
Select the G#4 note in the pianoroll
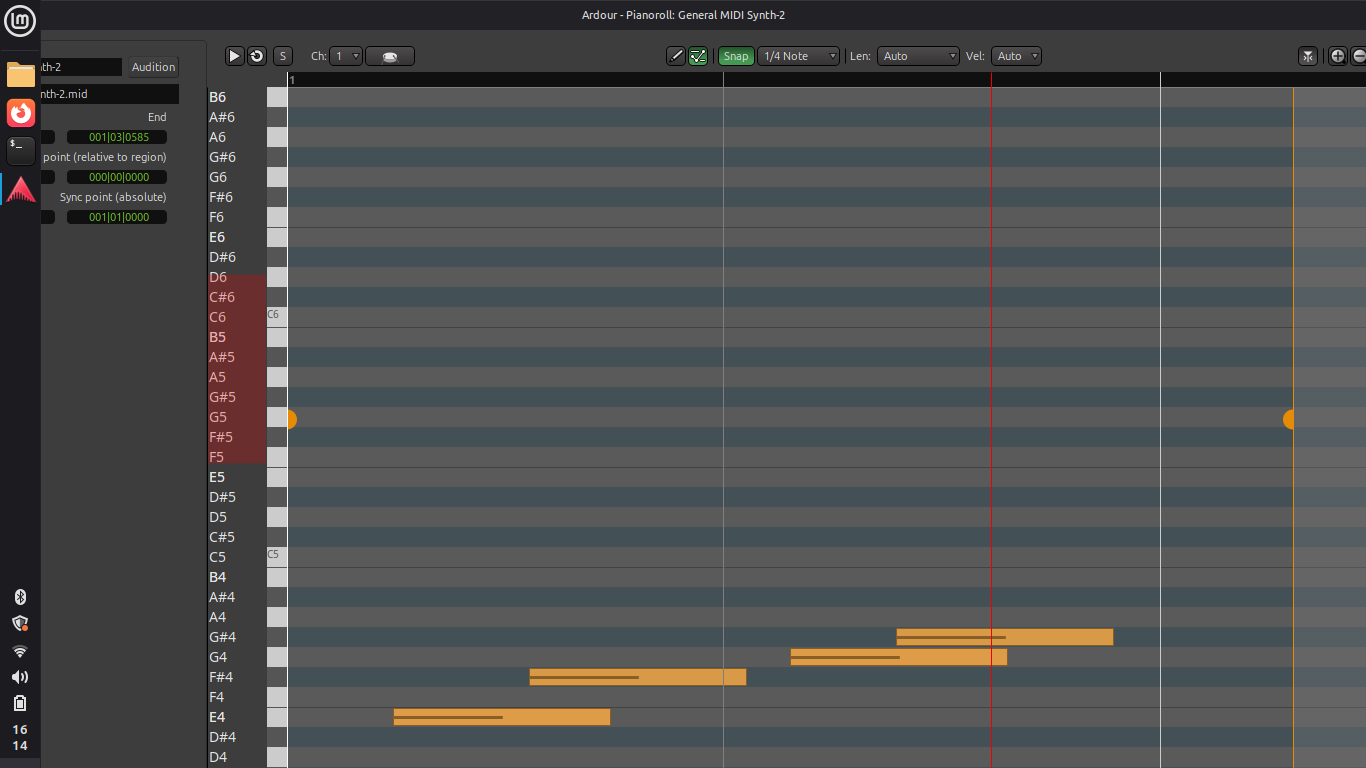(x=1004, y=637)
